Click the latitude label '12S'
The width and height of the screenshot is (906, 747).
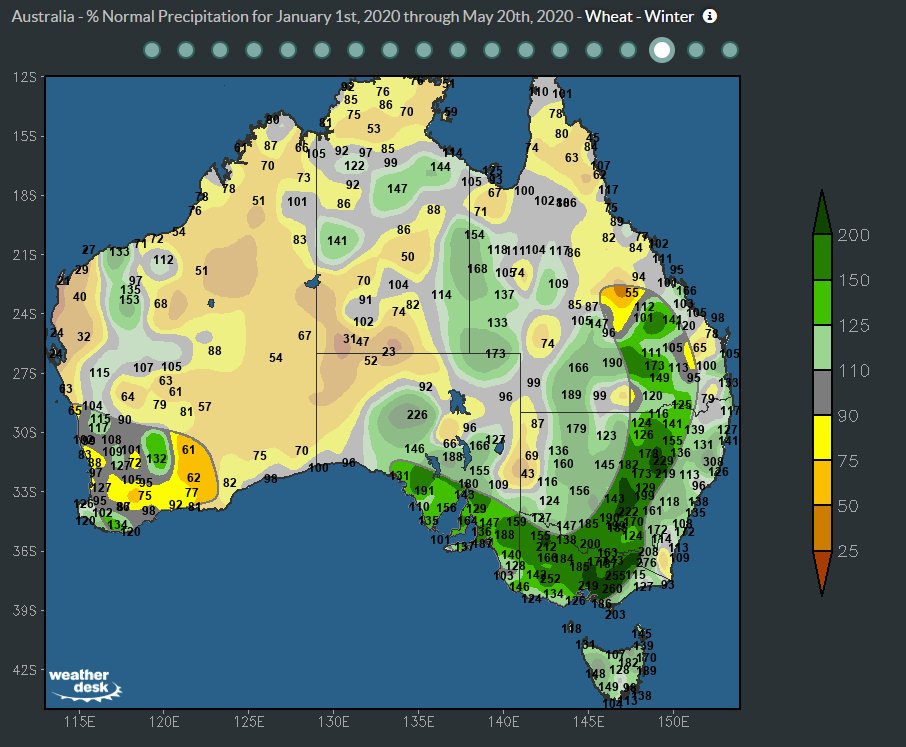pyautogui.click(x=25, y=77)
